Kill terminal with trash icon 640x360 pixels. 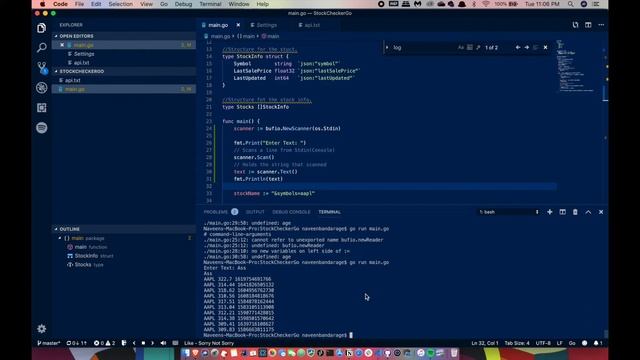coord(575,212)
